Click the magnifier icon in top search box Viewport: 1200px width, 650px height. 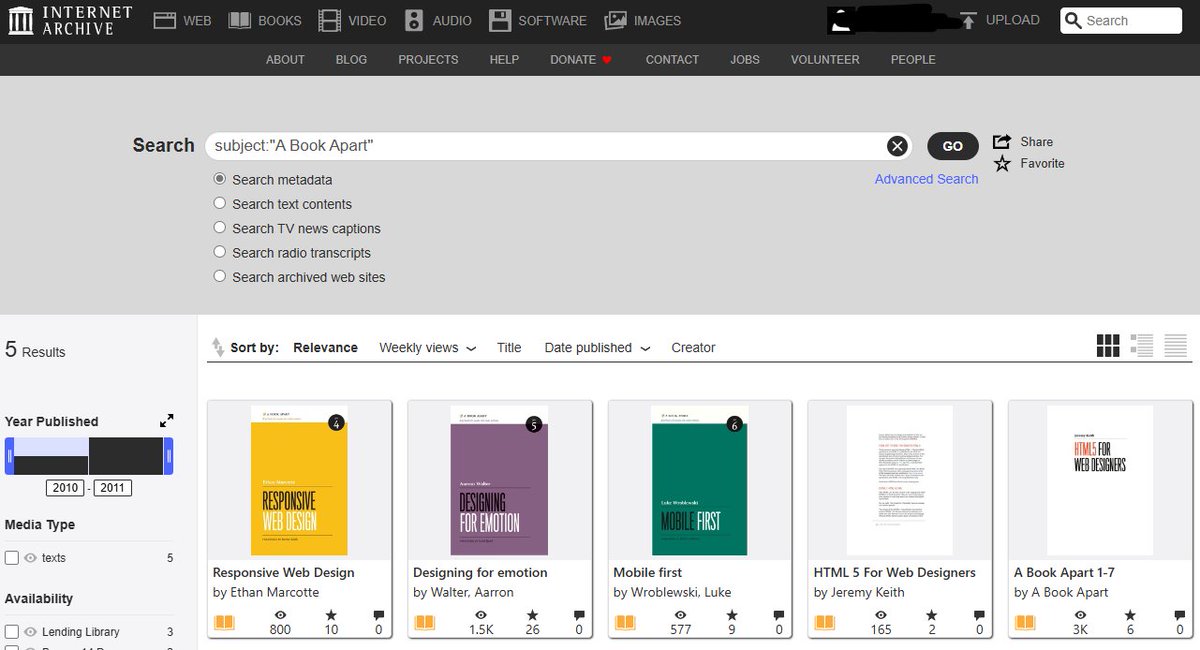tap(1074, 20)
